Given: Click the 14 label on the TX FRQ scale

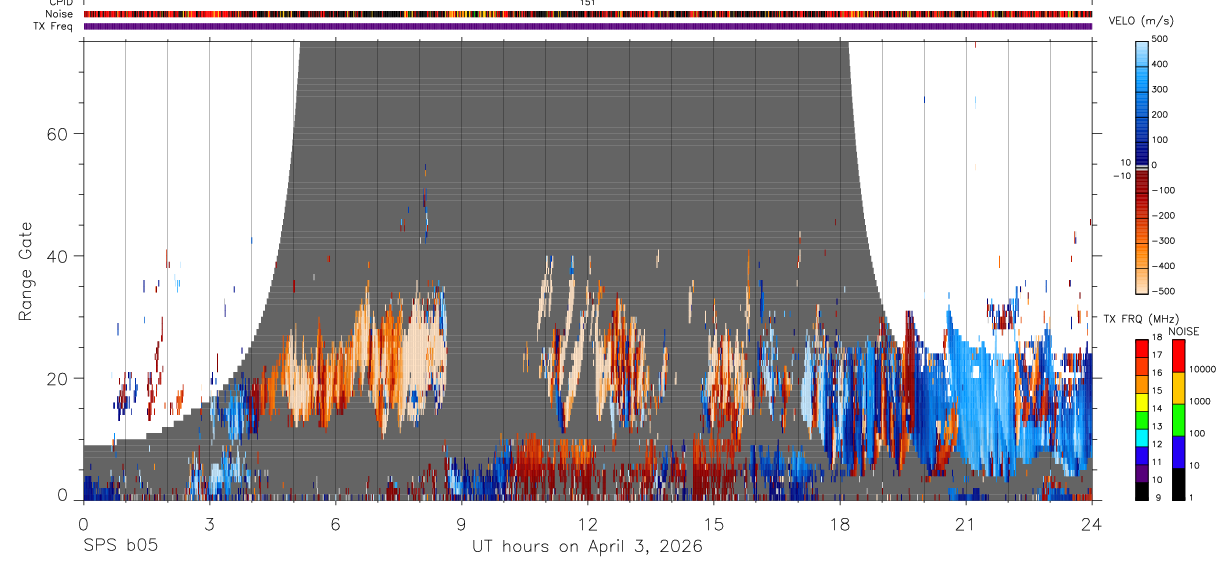Looking at the screenshot, I should [1155, 409].
